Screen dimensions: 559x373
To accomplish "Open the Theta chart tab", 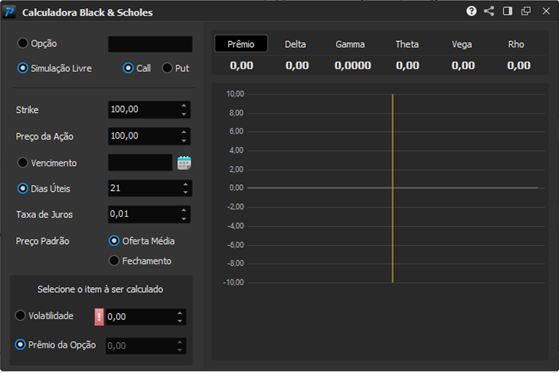I will pos(407,44).
